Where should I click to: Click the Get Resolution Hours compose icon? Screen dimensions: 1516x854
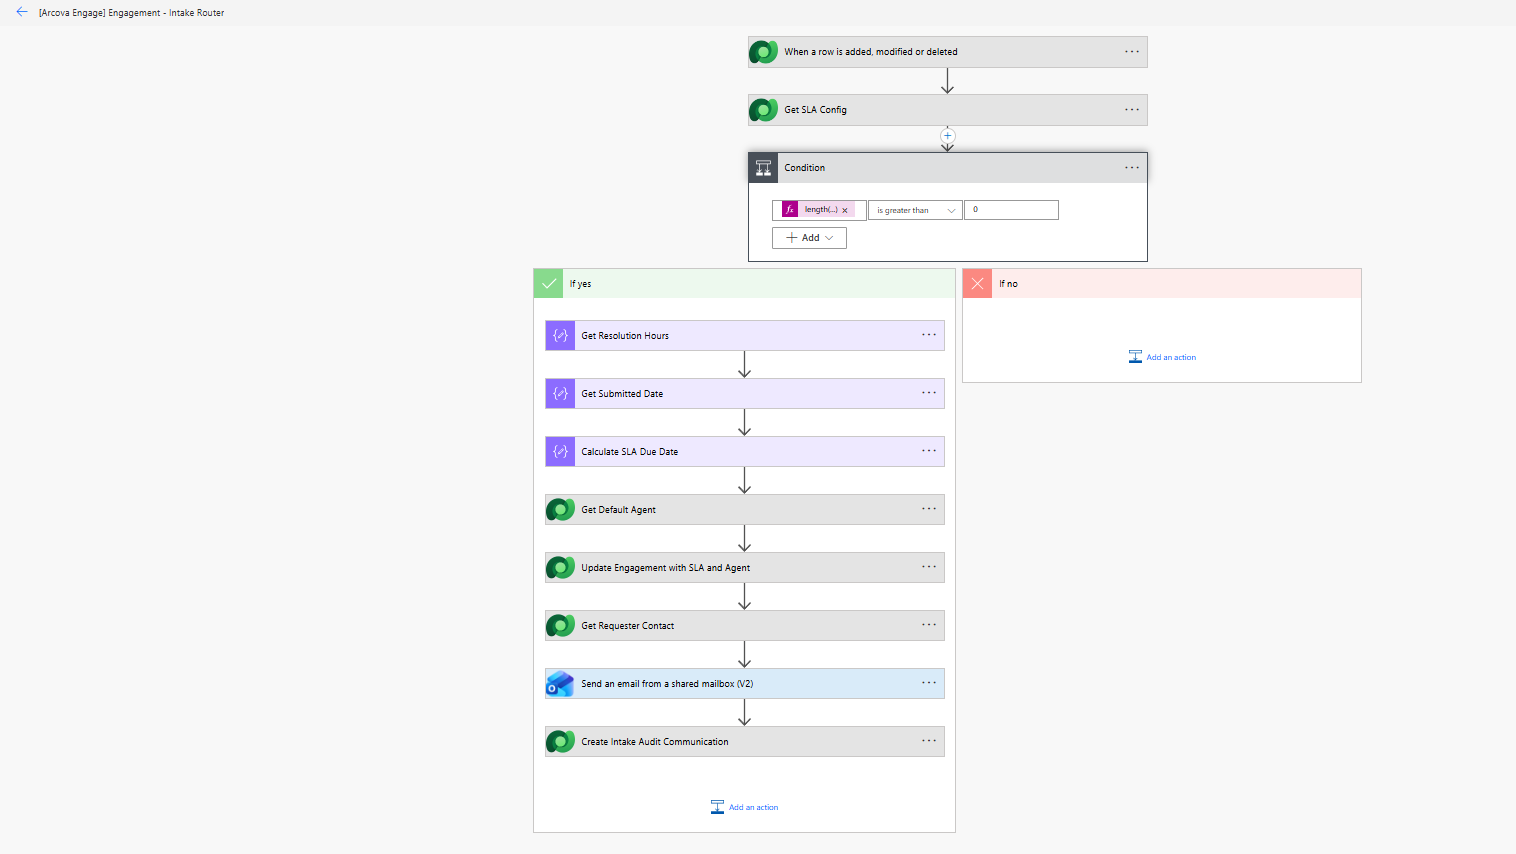(x=560, y=336)
